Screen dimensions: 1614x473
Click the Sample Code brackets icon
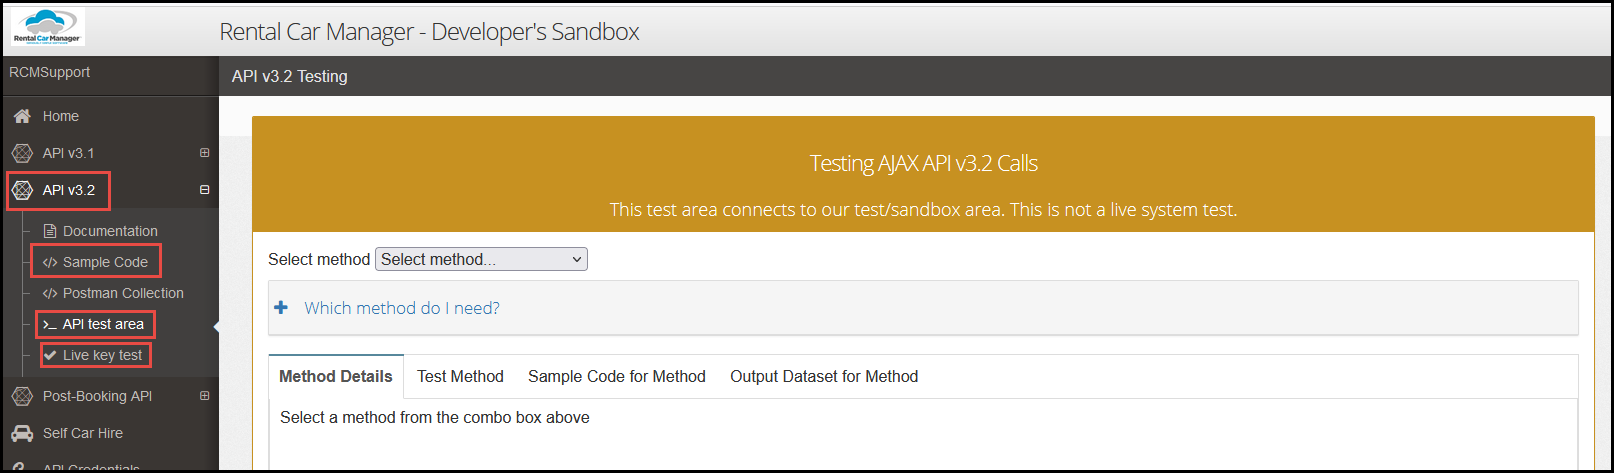tap(50, 262)
